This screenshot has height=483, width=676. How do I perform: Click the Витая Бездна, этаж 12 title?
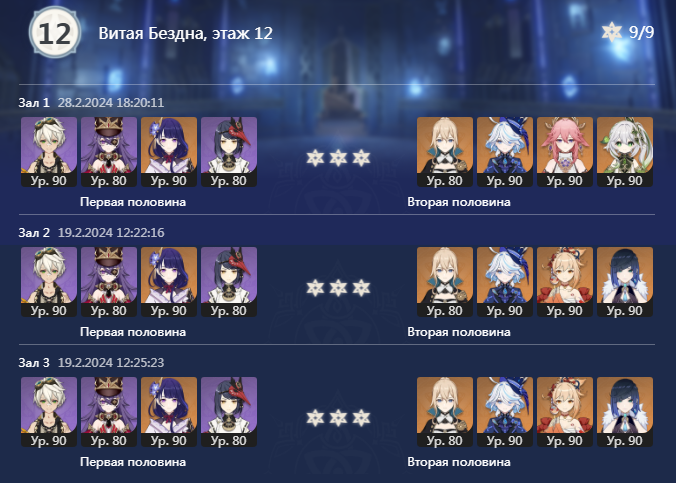click(185, 33)
